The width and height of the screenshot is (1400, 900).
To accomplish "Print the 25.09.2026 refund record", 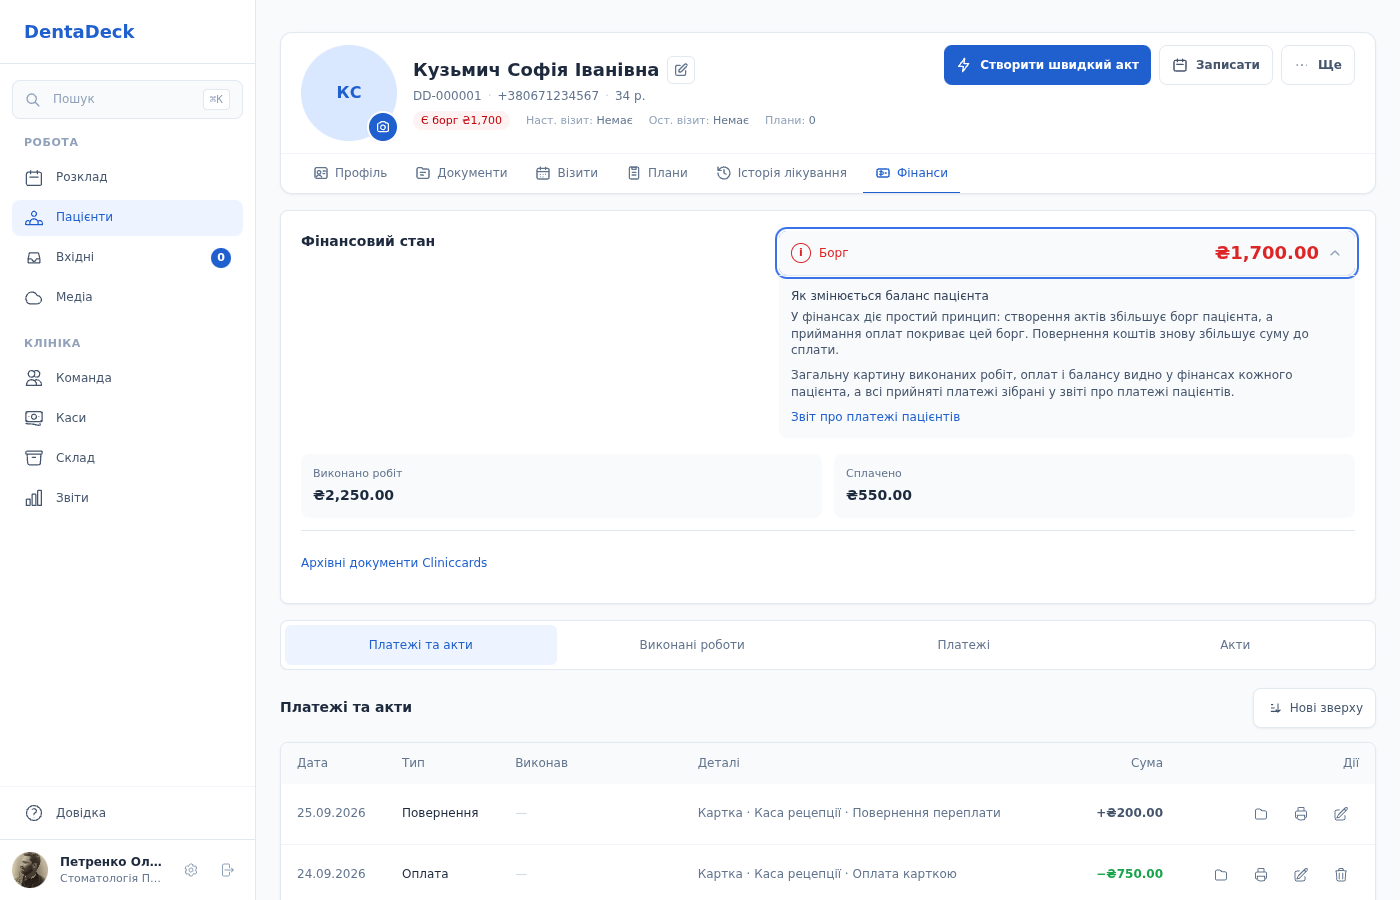I will click(1301, 814).
